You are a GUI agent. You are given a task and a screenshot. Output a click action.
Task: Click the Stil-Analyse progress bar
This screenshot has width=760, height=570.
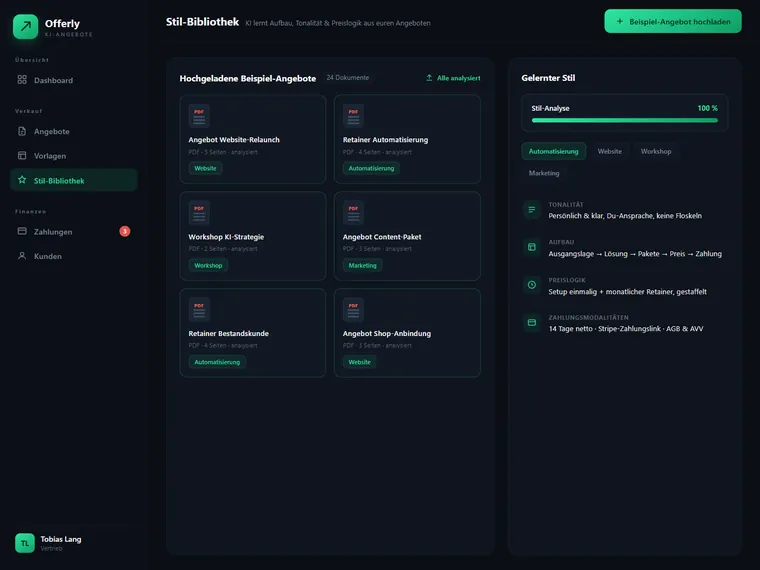[x=625, y=121]
